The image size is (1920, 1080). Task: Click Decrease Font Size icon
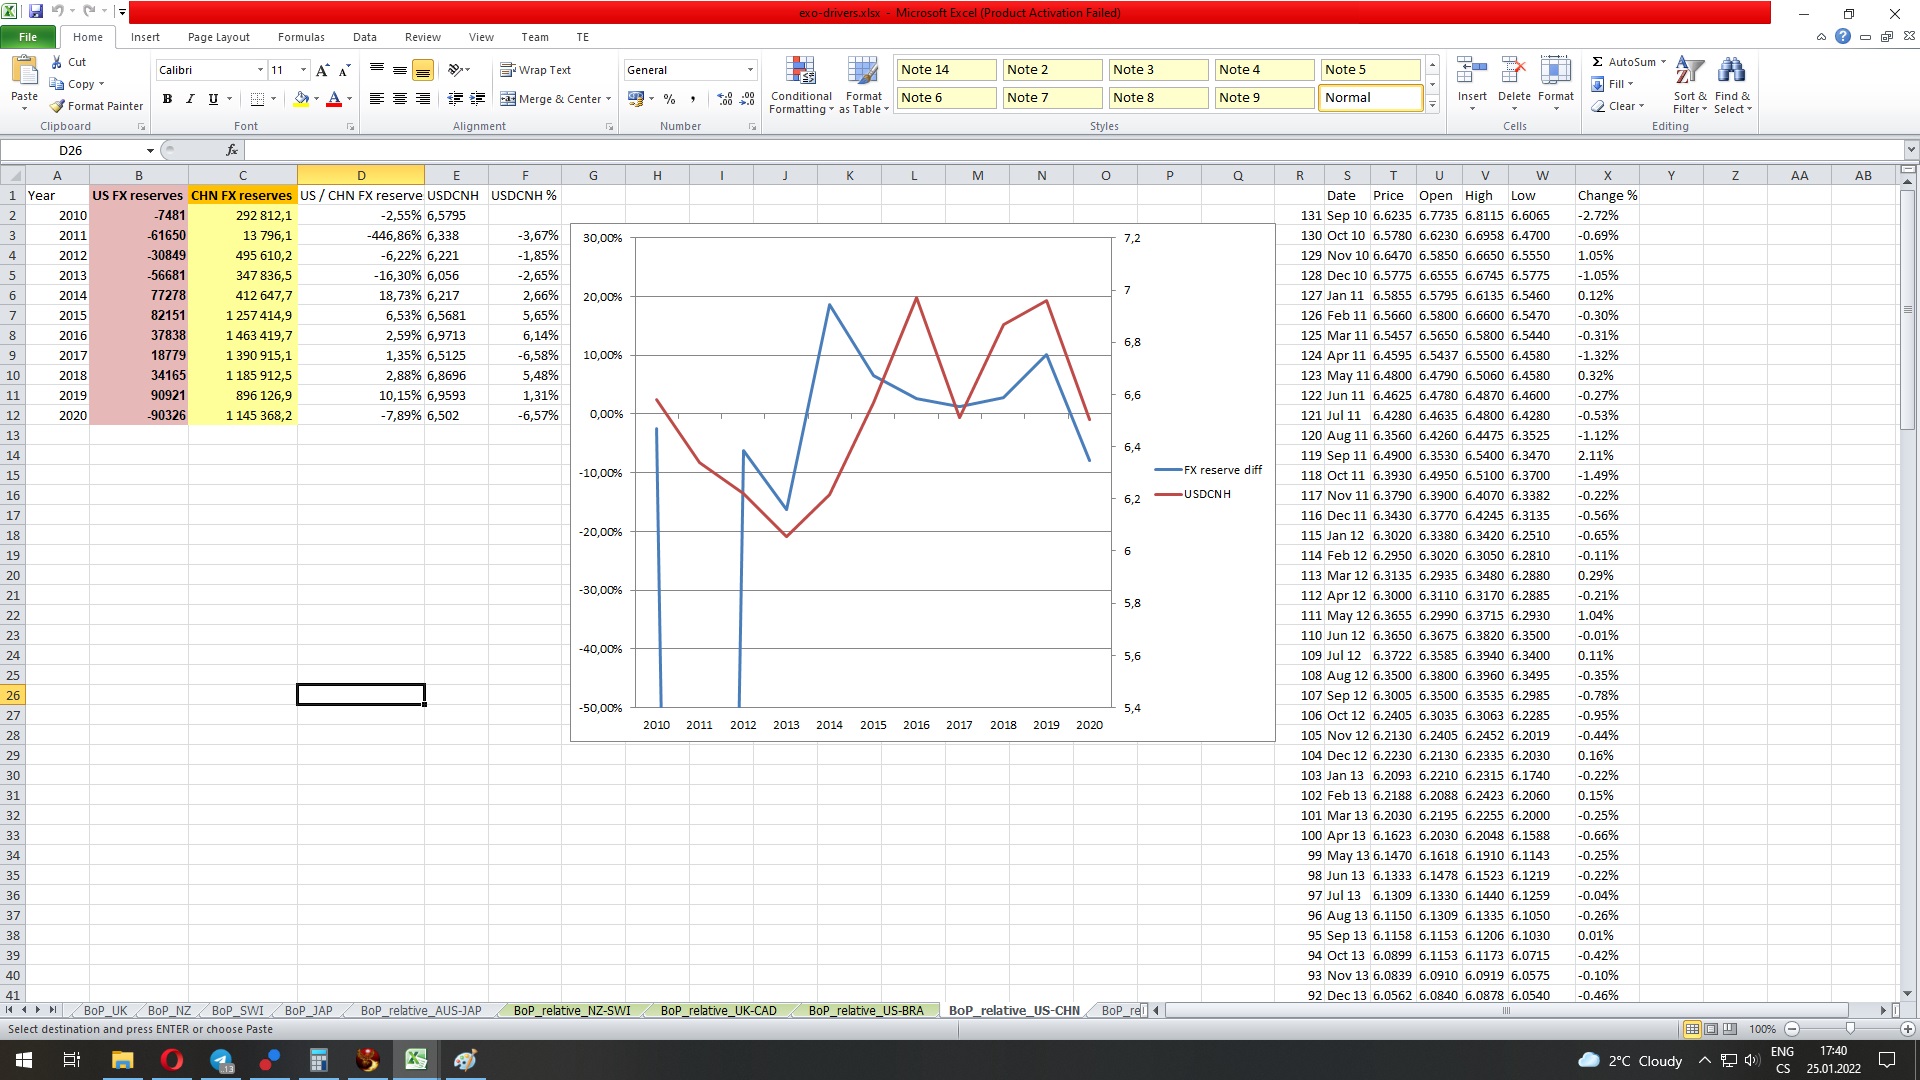(x=344, y=70)
